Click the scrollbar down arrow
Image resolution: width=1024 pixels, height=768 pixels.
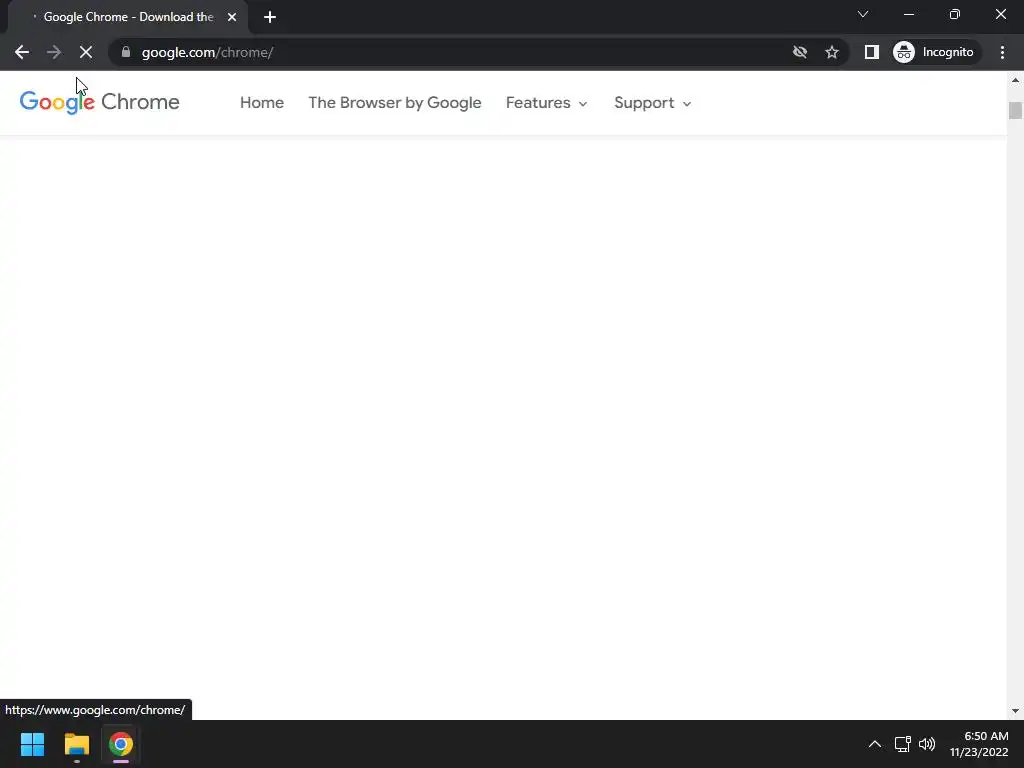1015,711
